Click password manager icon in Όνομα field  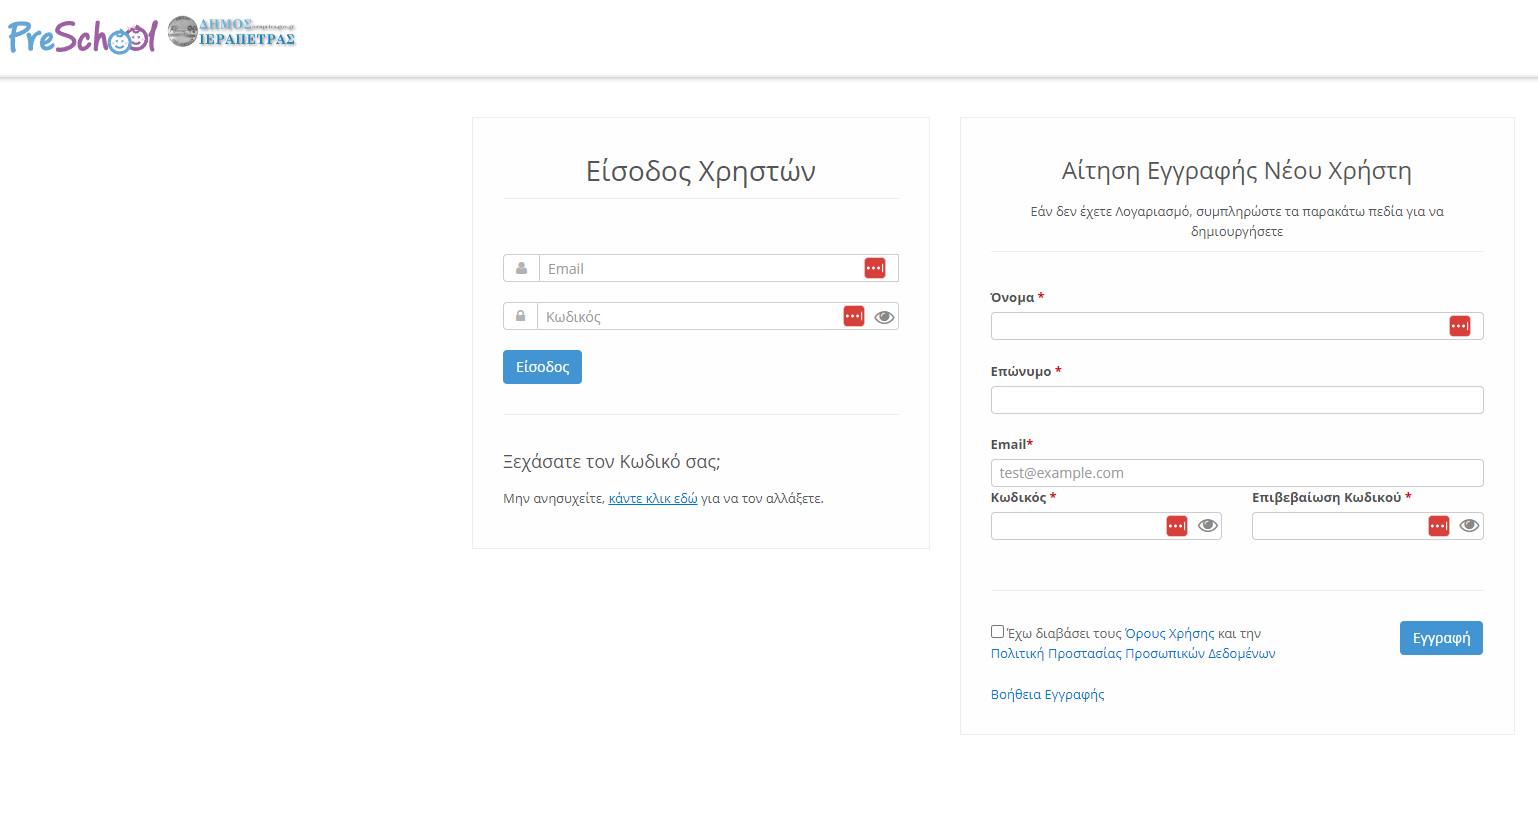(1460, 326)
